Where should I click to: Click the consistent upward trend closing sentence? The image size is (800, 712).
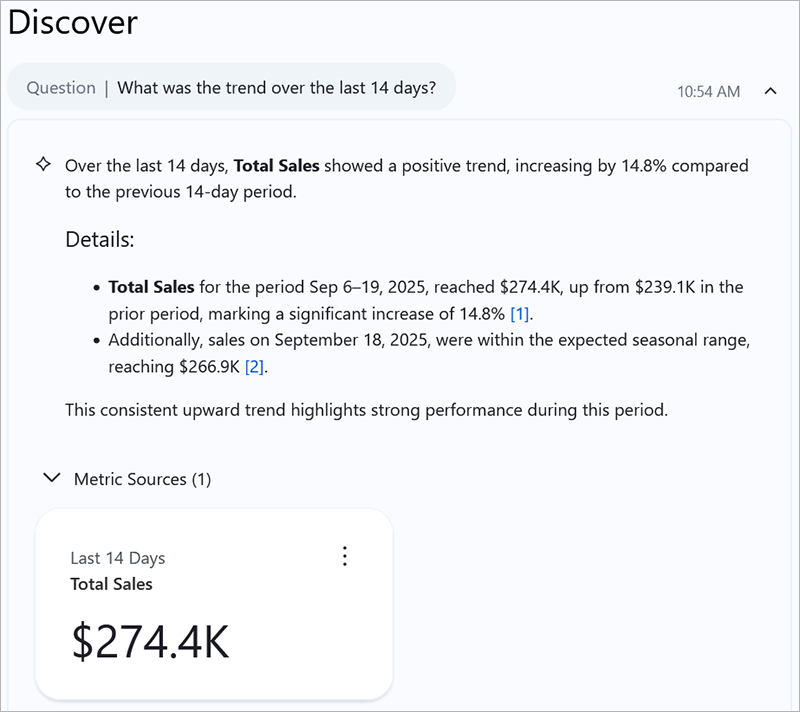click(366, 409)
